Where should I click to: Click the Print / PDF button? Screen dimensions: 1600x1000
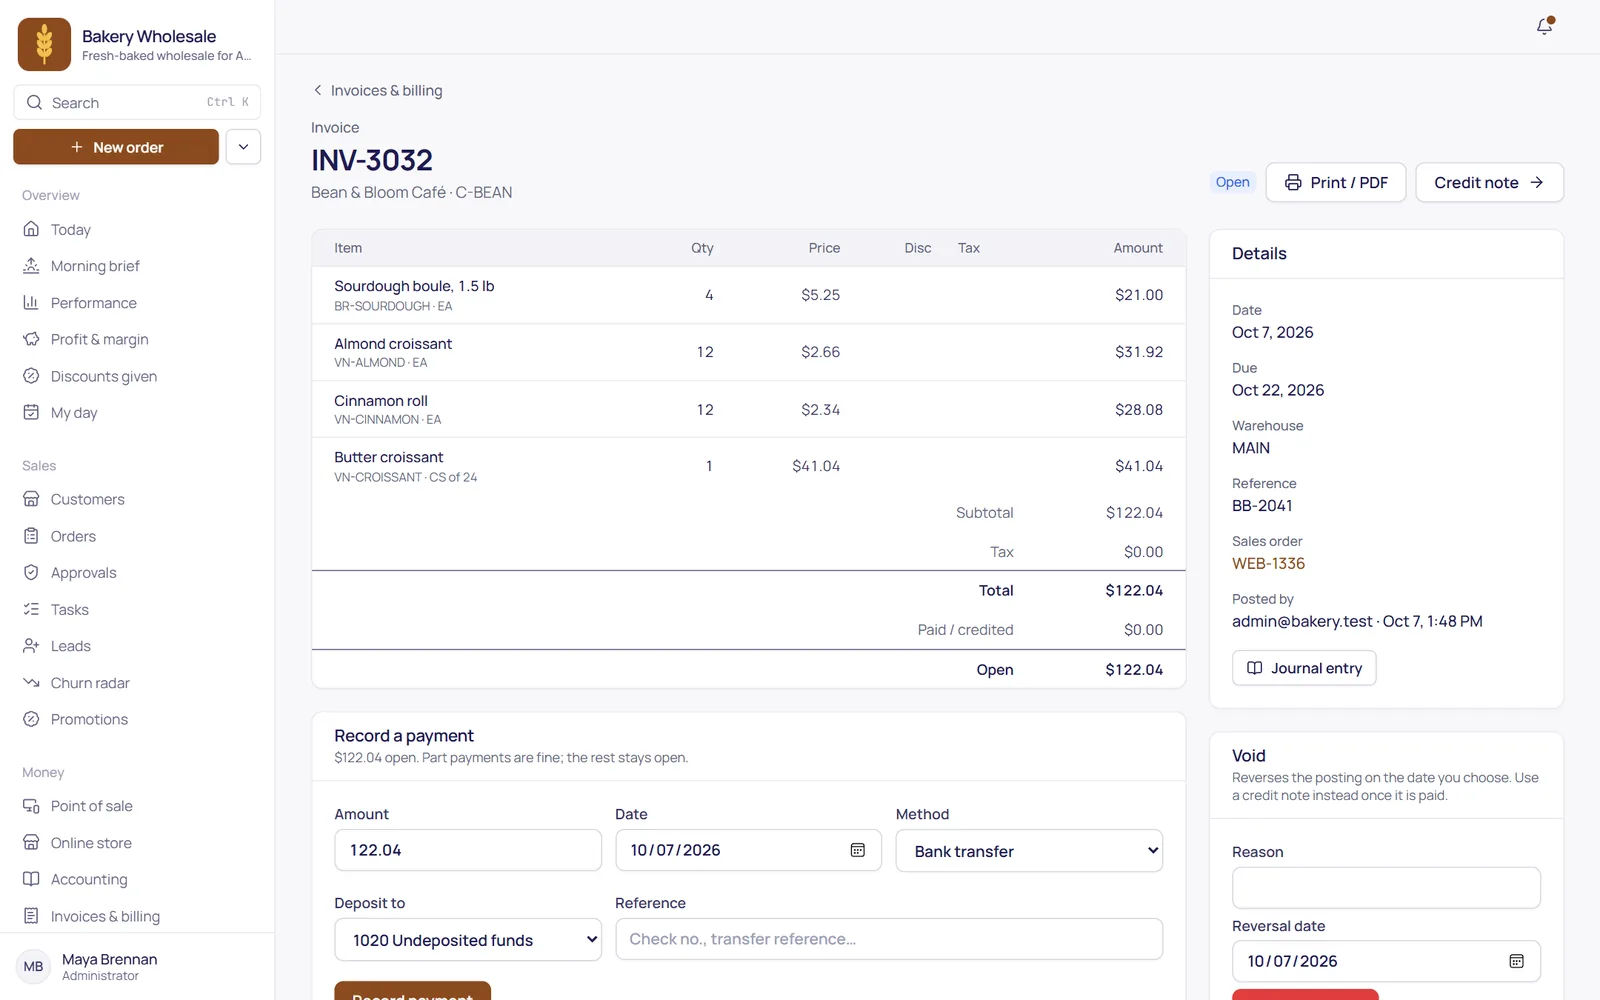point(1336,182)
